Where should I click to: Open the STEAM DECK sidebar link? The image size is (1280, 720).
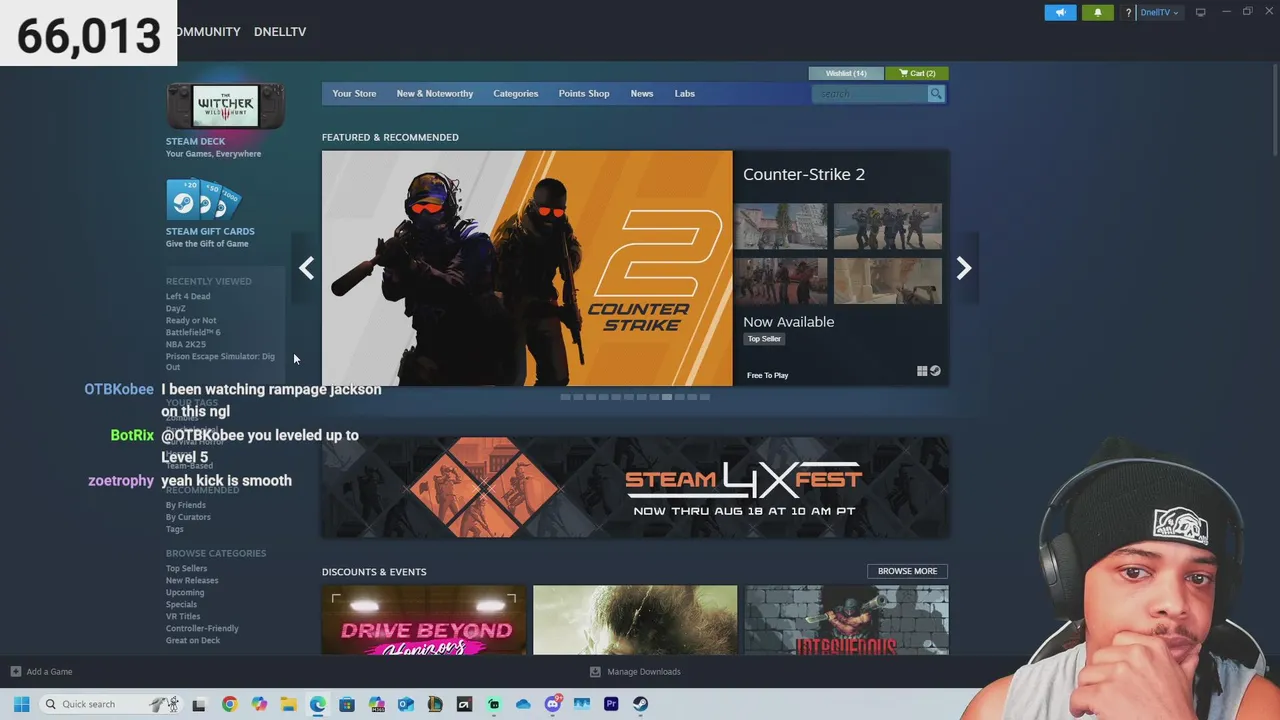(195, 141)
